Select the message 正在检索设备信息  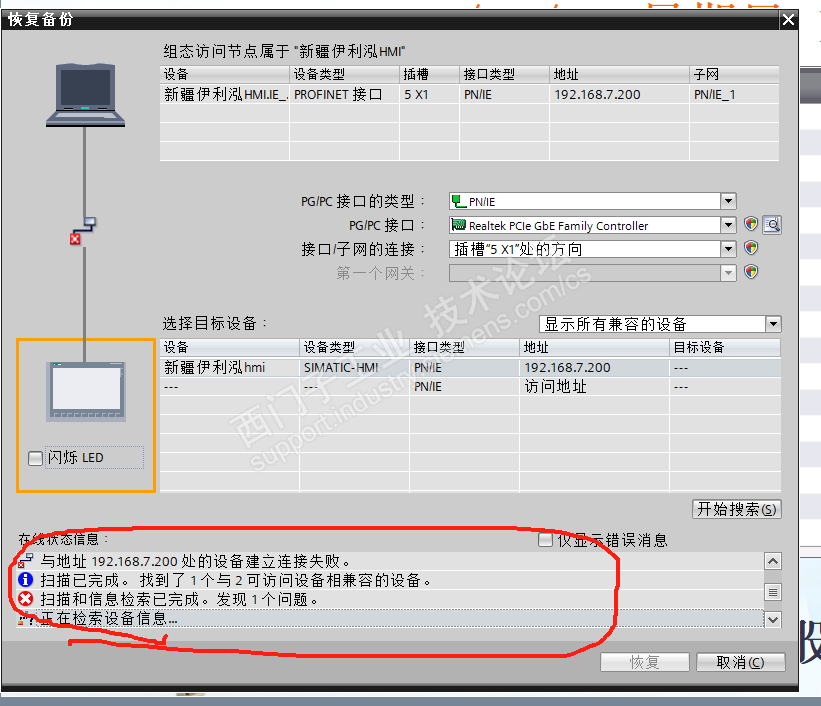click(x=390, y=619)
